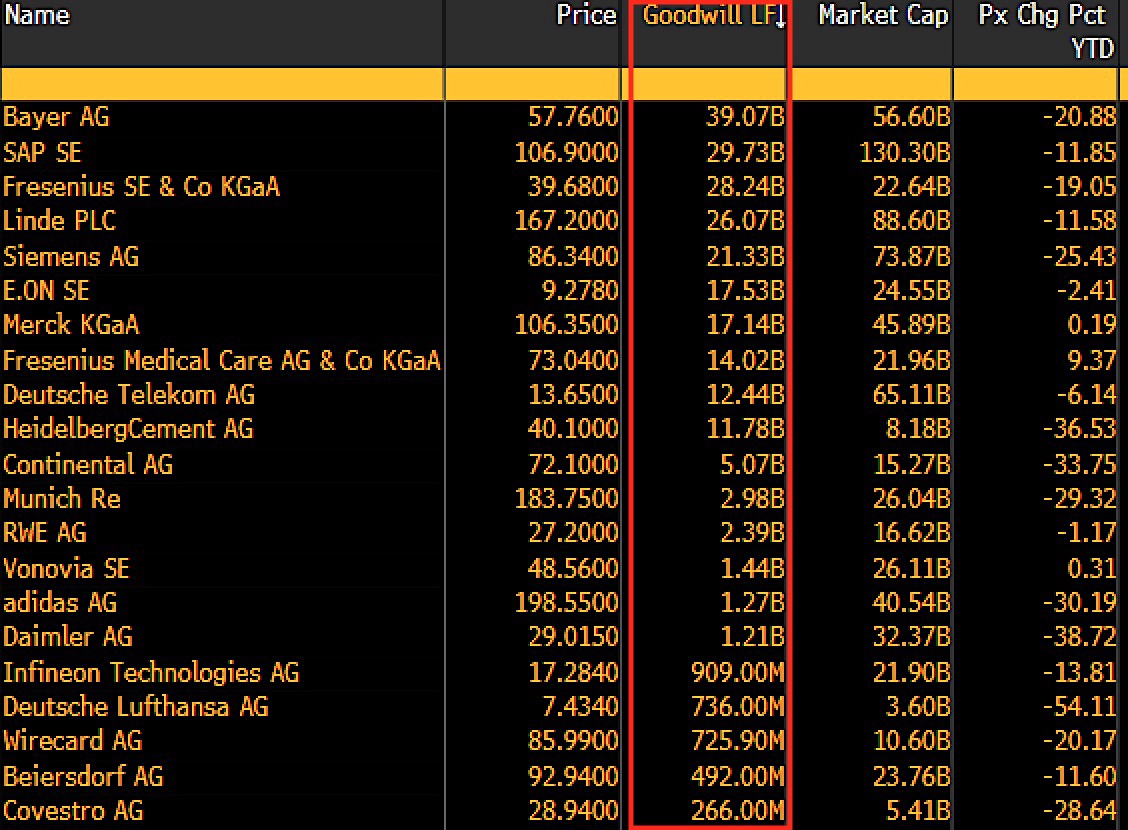Screen dimensions: 1128x830
Task: Click Fresenius SE goodwill value 28.24B
Action: 745,186
